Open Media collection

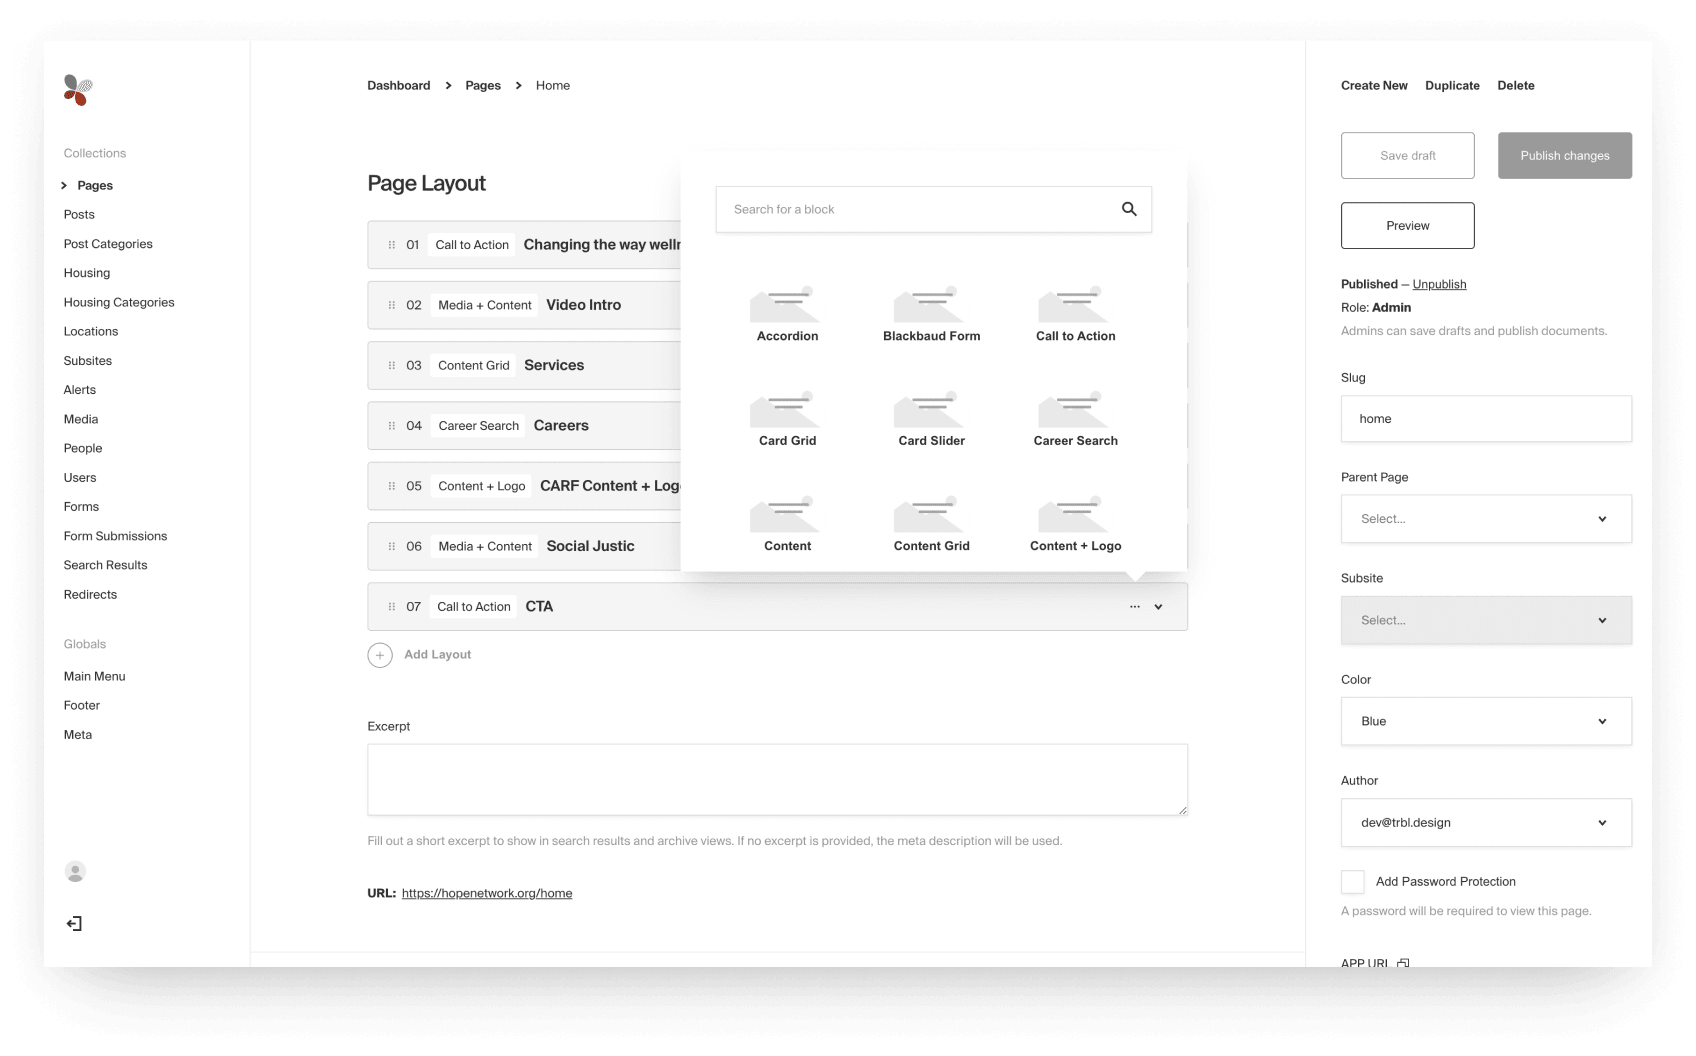[81, 419]
